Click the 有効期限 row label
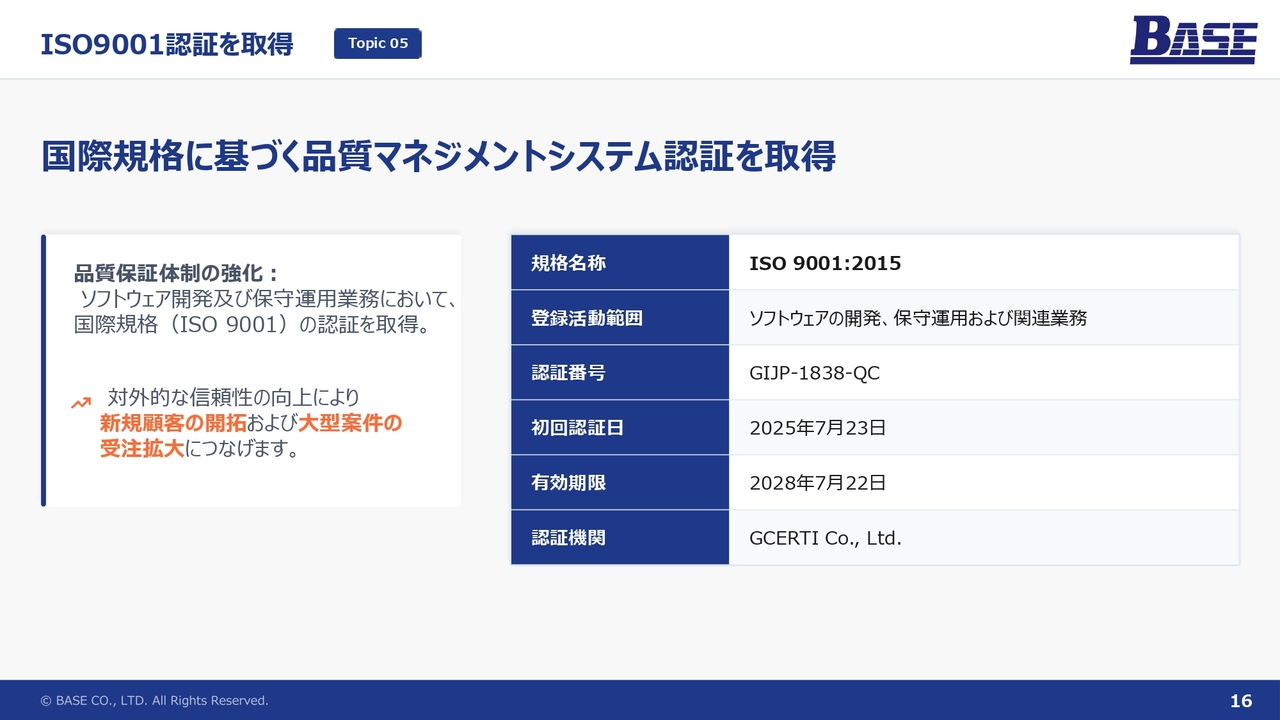Viewport: 1280px width, 720px height. [x=568, y=483]
